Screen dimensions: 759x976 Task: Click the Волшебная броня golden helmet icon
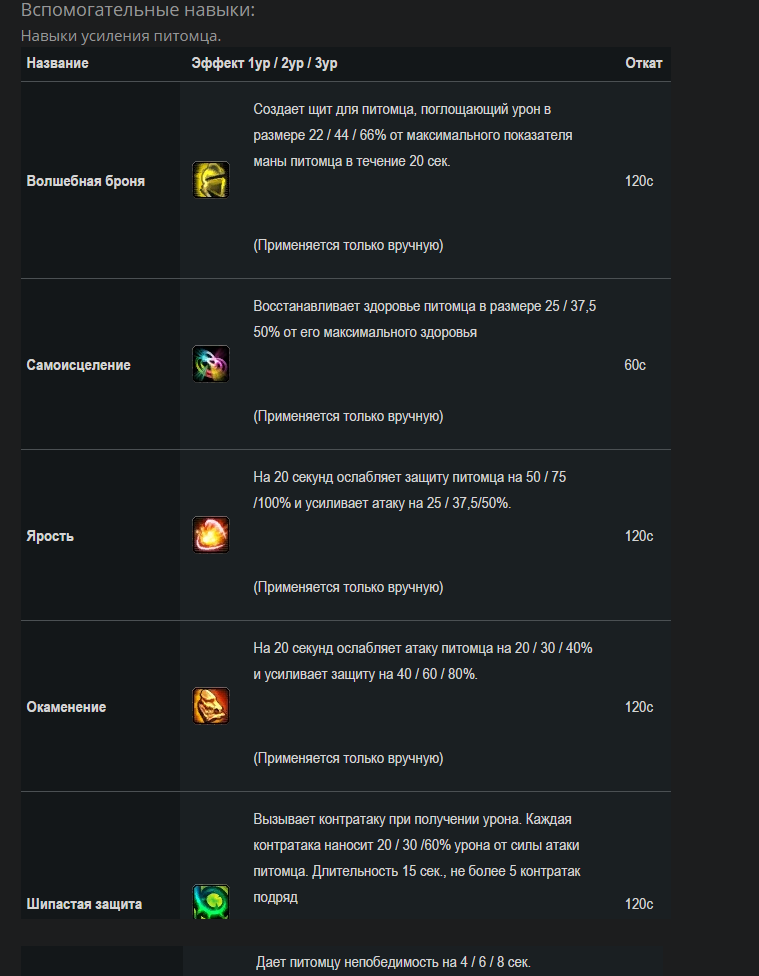[x=210, y=180]
